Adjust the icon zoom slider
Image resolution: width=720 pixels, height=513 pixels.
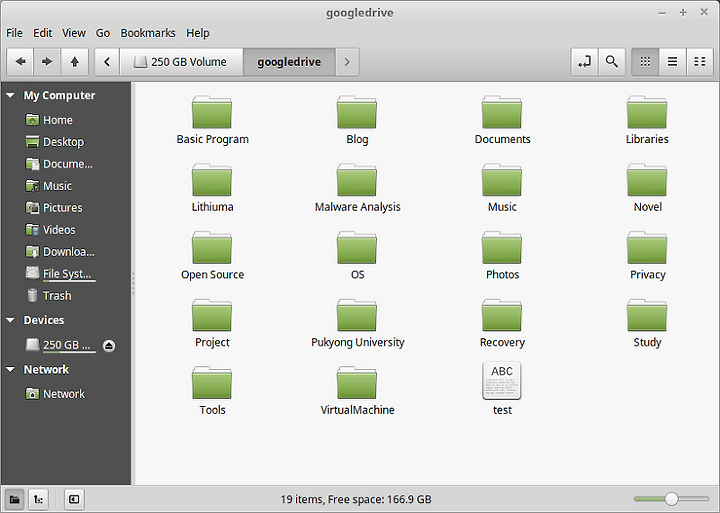[x=671, y=499]
